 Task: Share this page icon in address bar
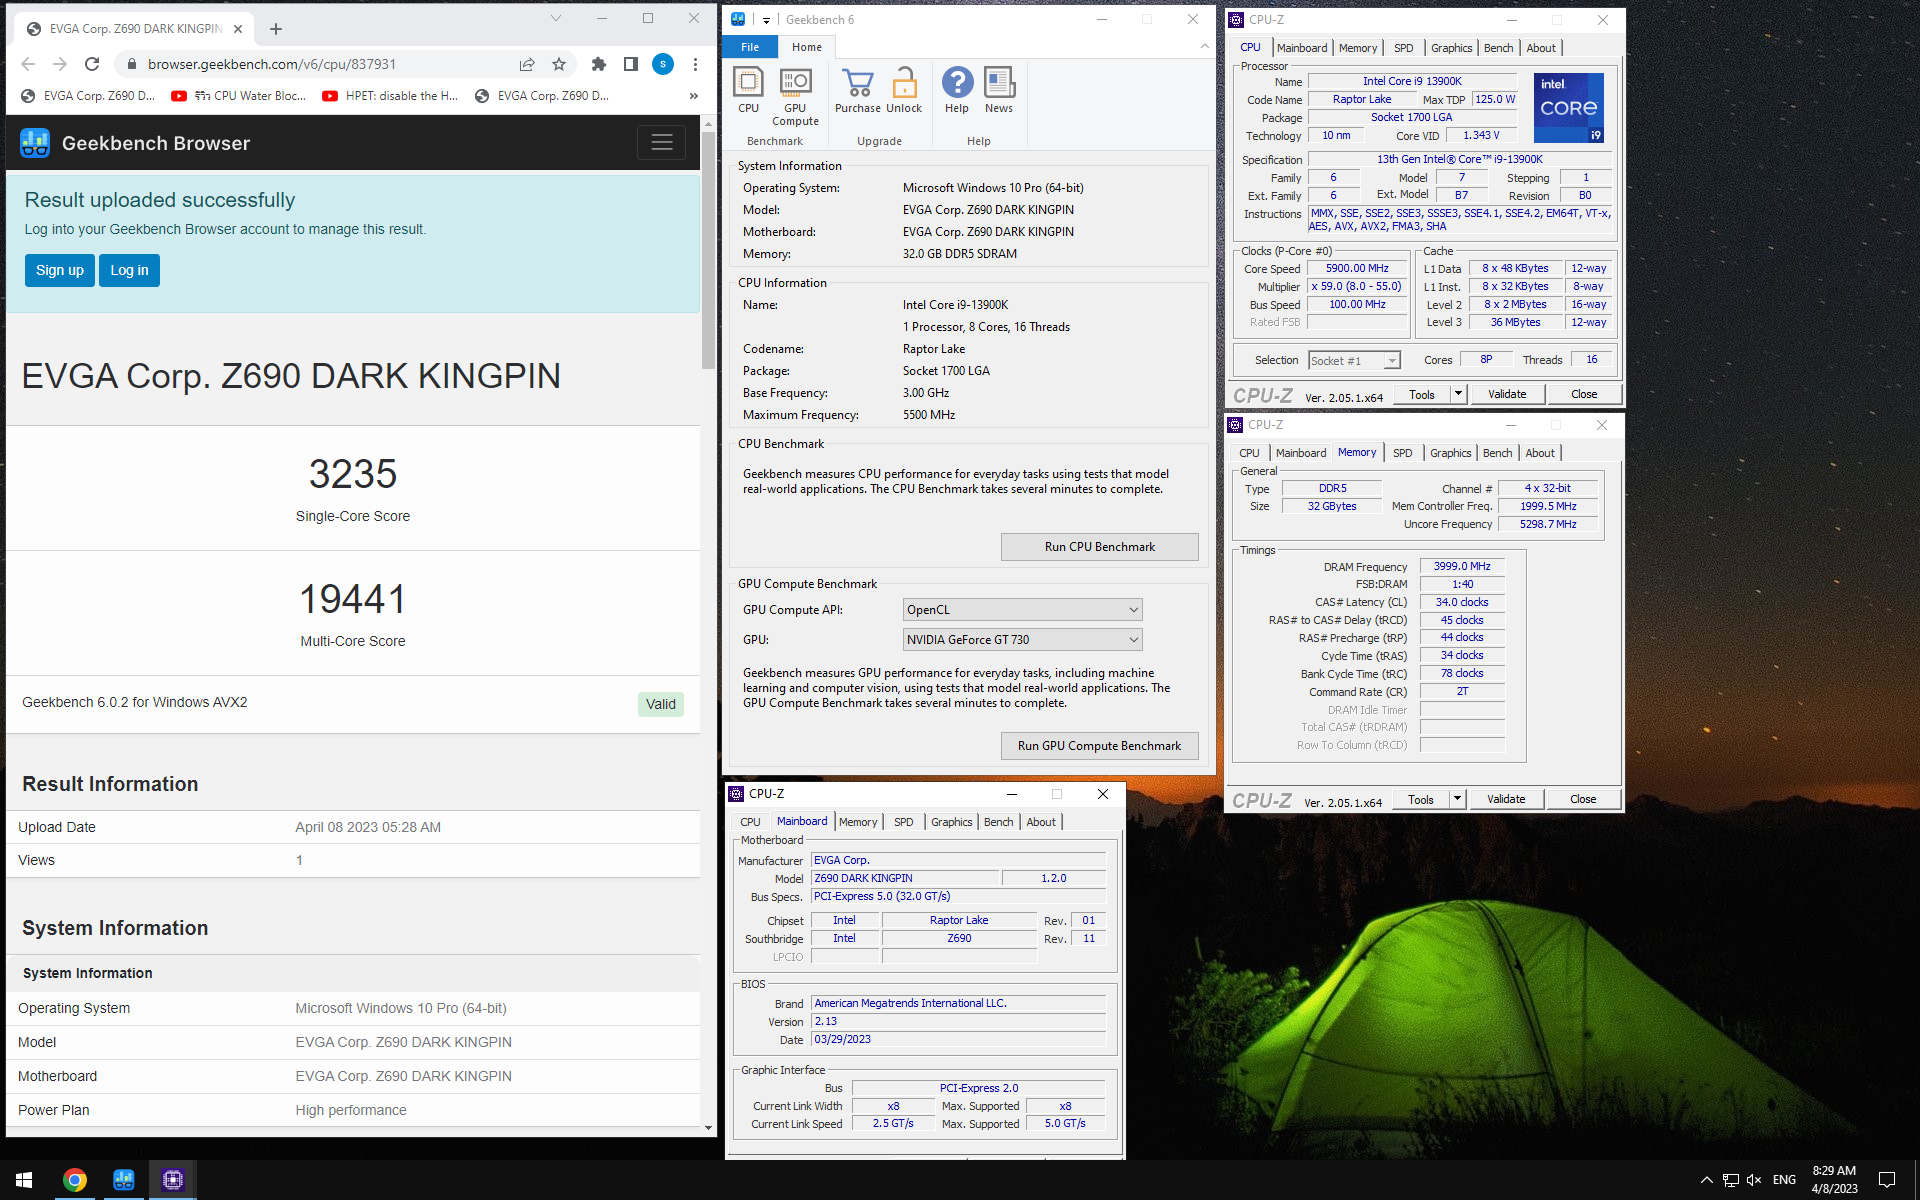click(527, 64)
